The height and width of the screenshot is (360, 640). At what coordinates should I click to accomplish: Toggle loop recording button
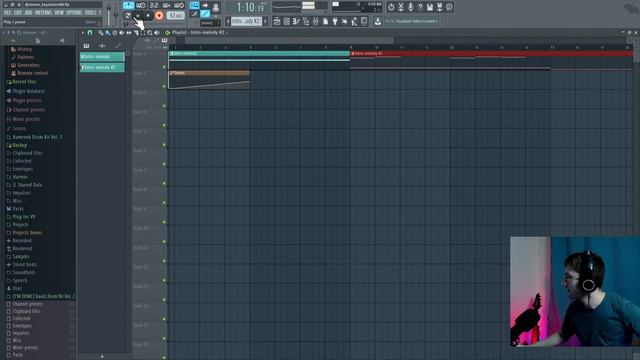tap(179, 5)
